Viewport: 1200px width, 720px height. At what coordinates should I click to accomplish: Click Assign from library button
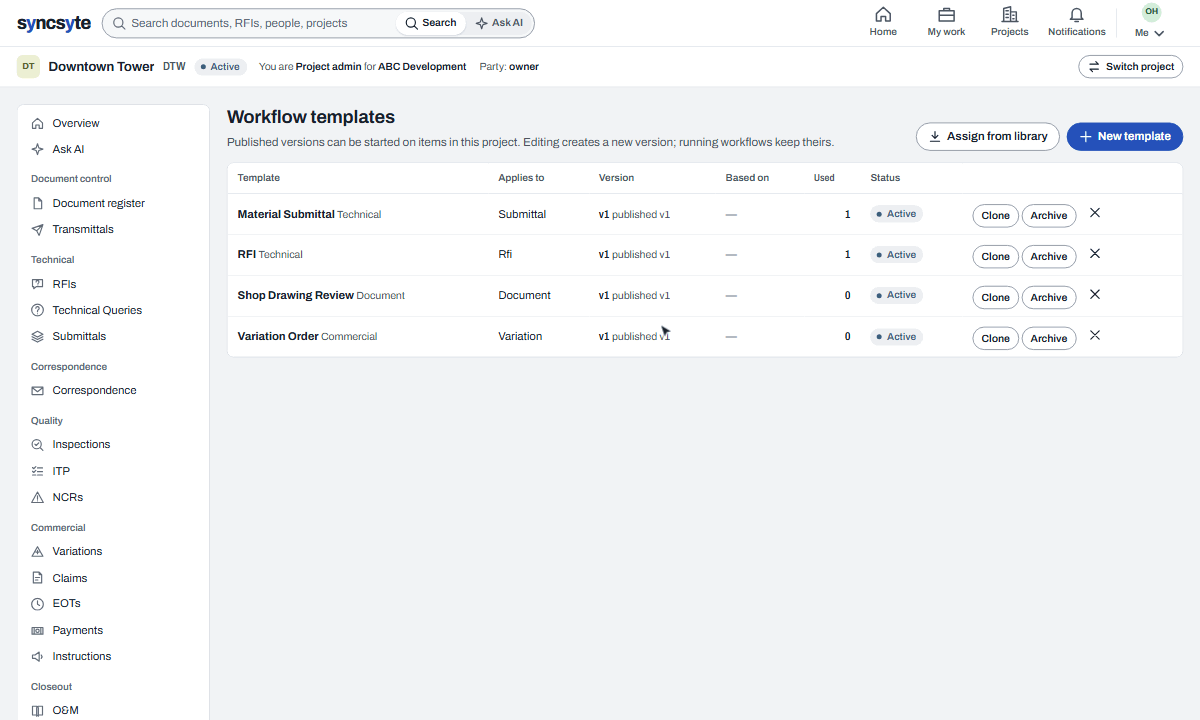(987, 136)
